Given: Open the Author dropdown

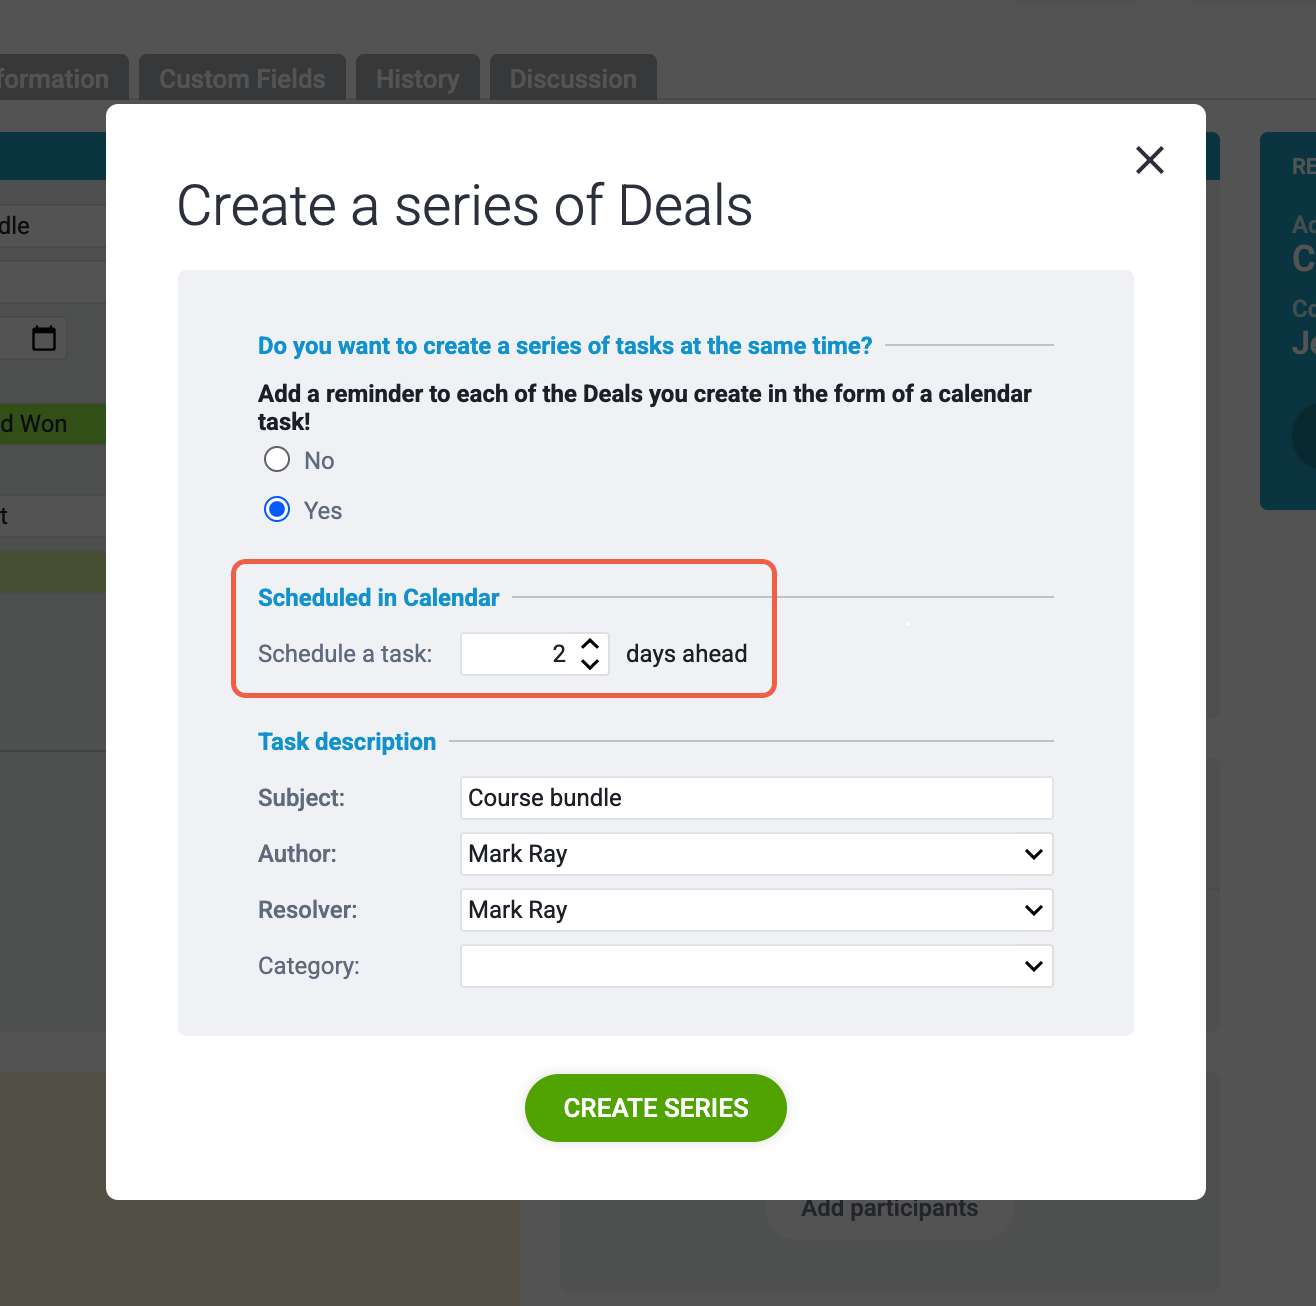Looking at the screenshot, I should pyautogui.click(x=756, y=854).
